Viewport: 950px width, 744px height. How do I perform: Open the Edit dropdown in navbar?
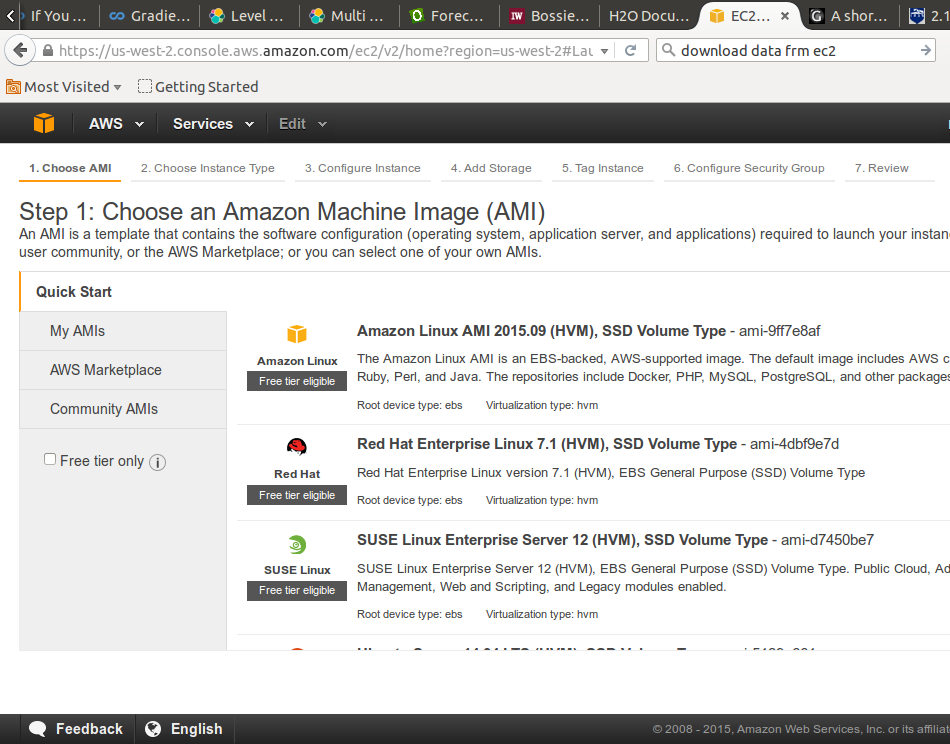coord(302,124)
